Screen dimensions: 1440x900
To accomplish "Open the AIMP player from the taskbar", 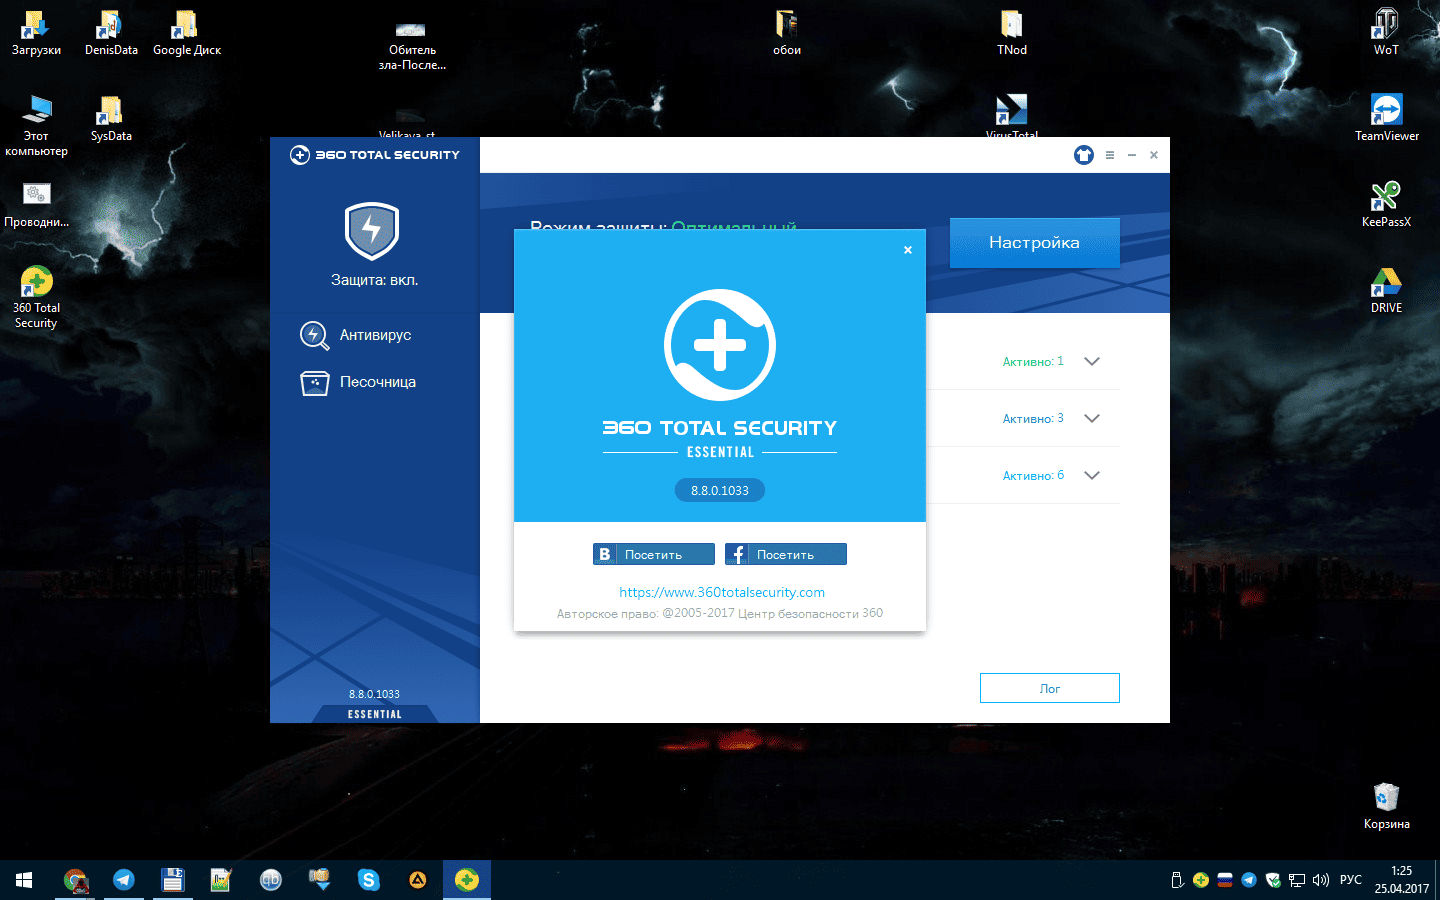I will (418, 880).
